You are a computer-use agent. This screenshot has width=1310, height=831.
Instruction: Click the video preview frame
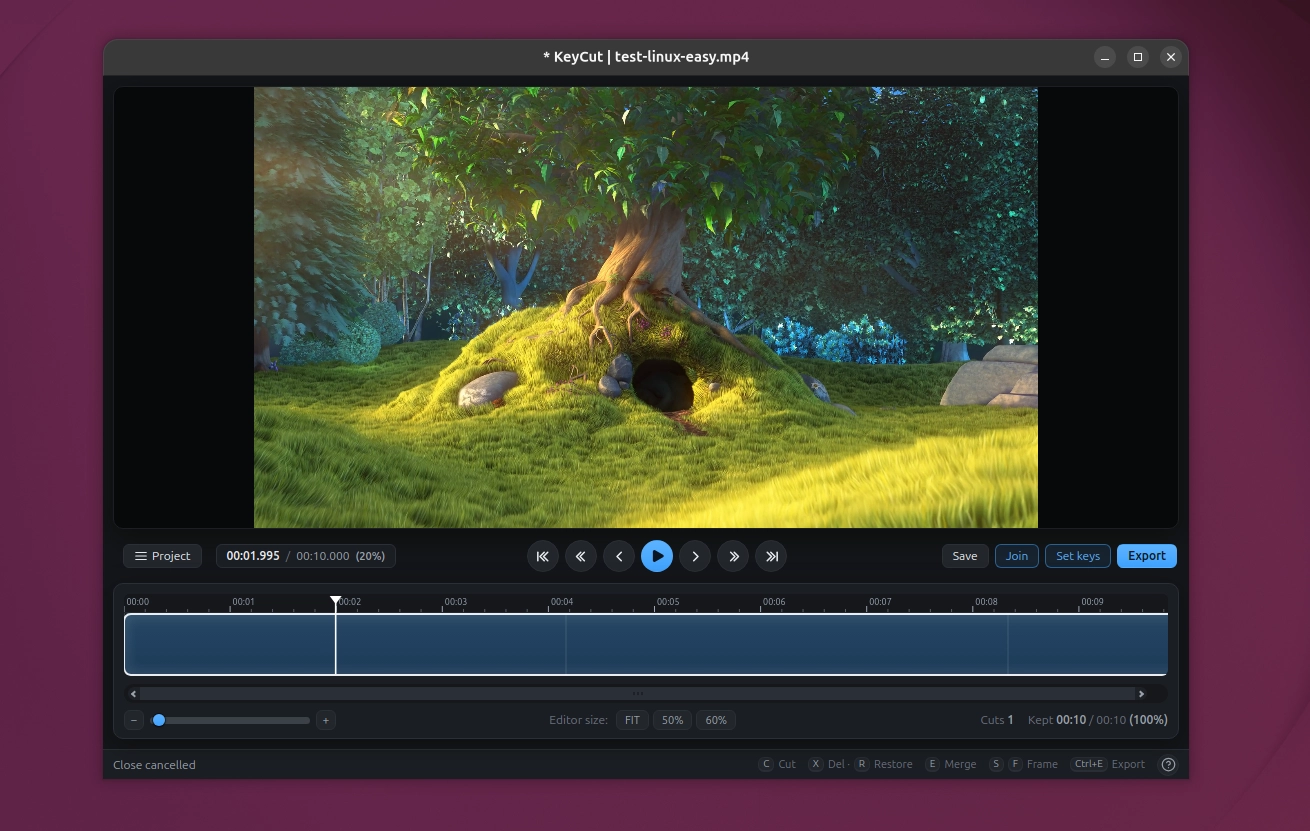coord(646,307)
